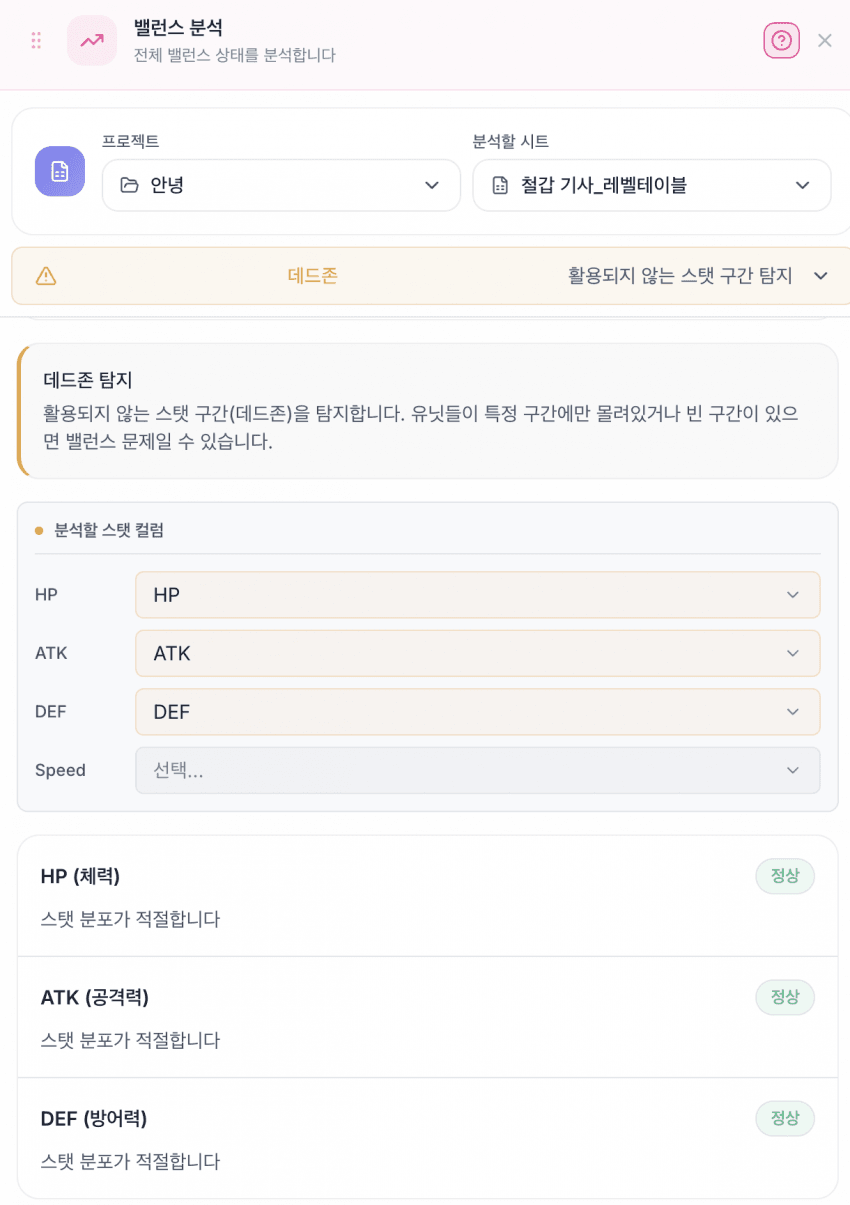
Task: Click the help question mark icon
Action: (x=781, y=40)
